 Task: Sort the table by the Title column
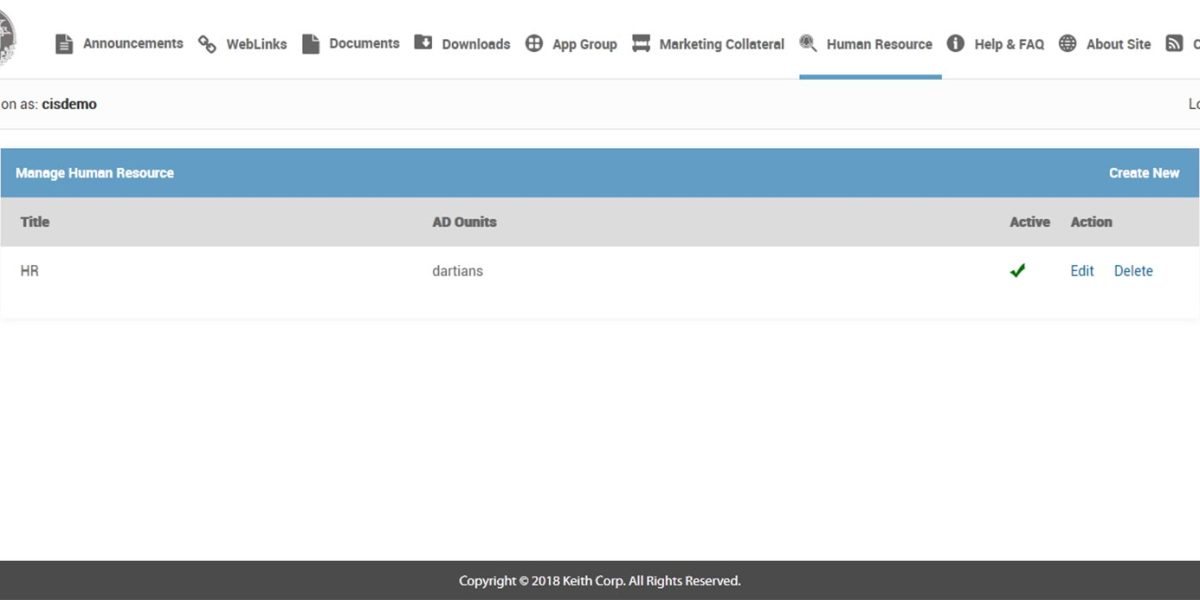pyautogui.click(x=35, y=221)
